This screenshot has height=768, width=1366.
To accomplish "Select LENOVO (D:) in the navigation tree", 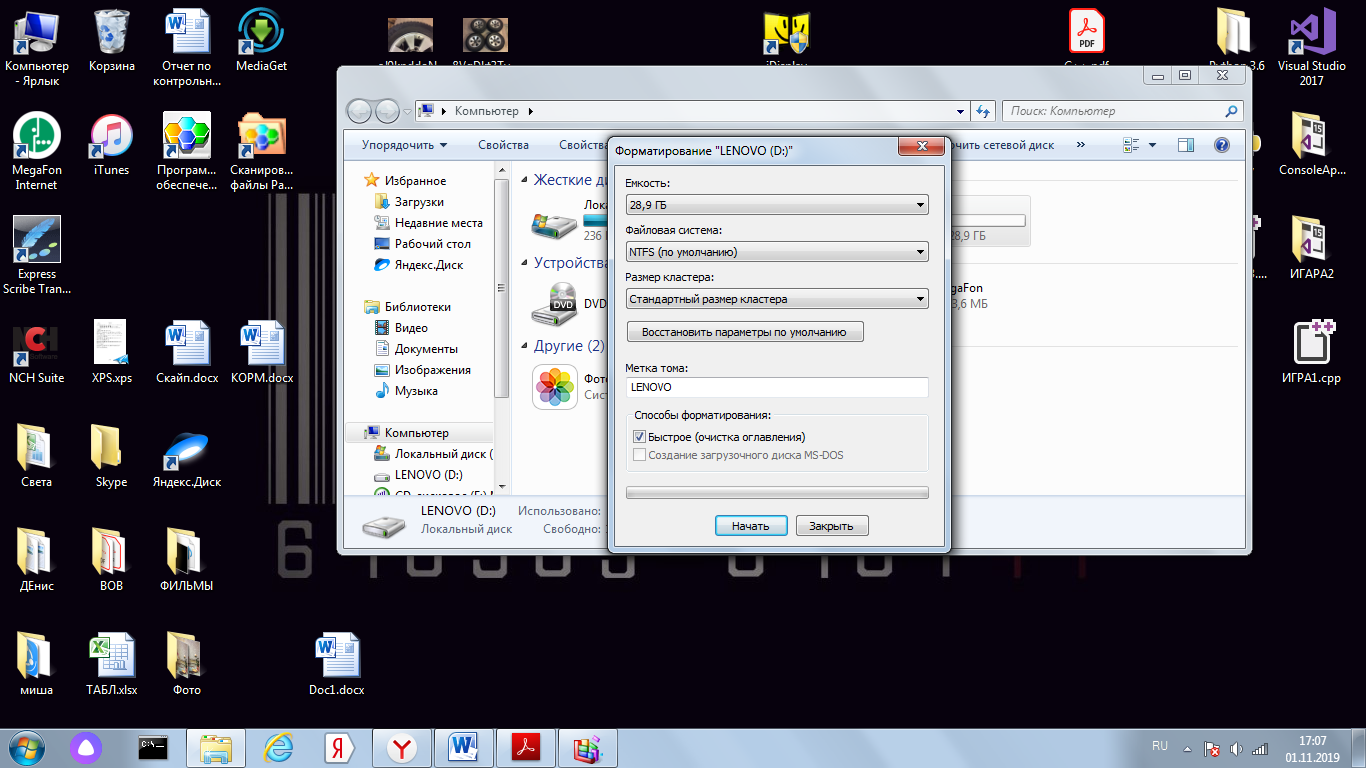I will point(428,475).
